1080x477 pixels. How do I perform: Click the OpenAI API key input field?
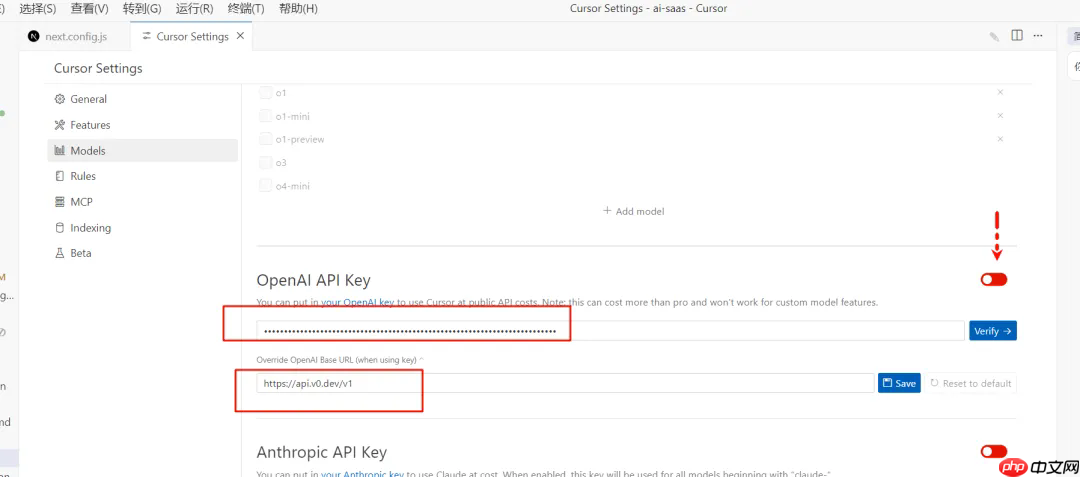[610, 331]
